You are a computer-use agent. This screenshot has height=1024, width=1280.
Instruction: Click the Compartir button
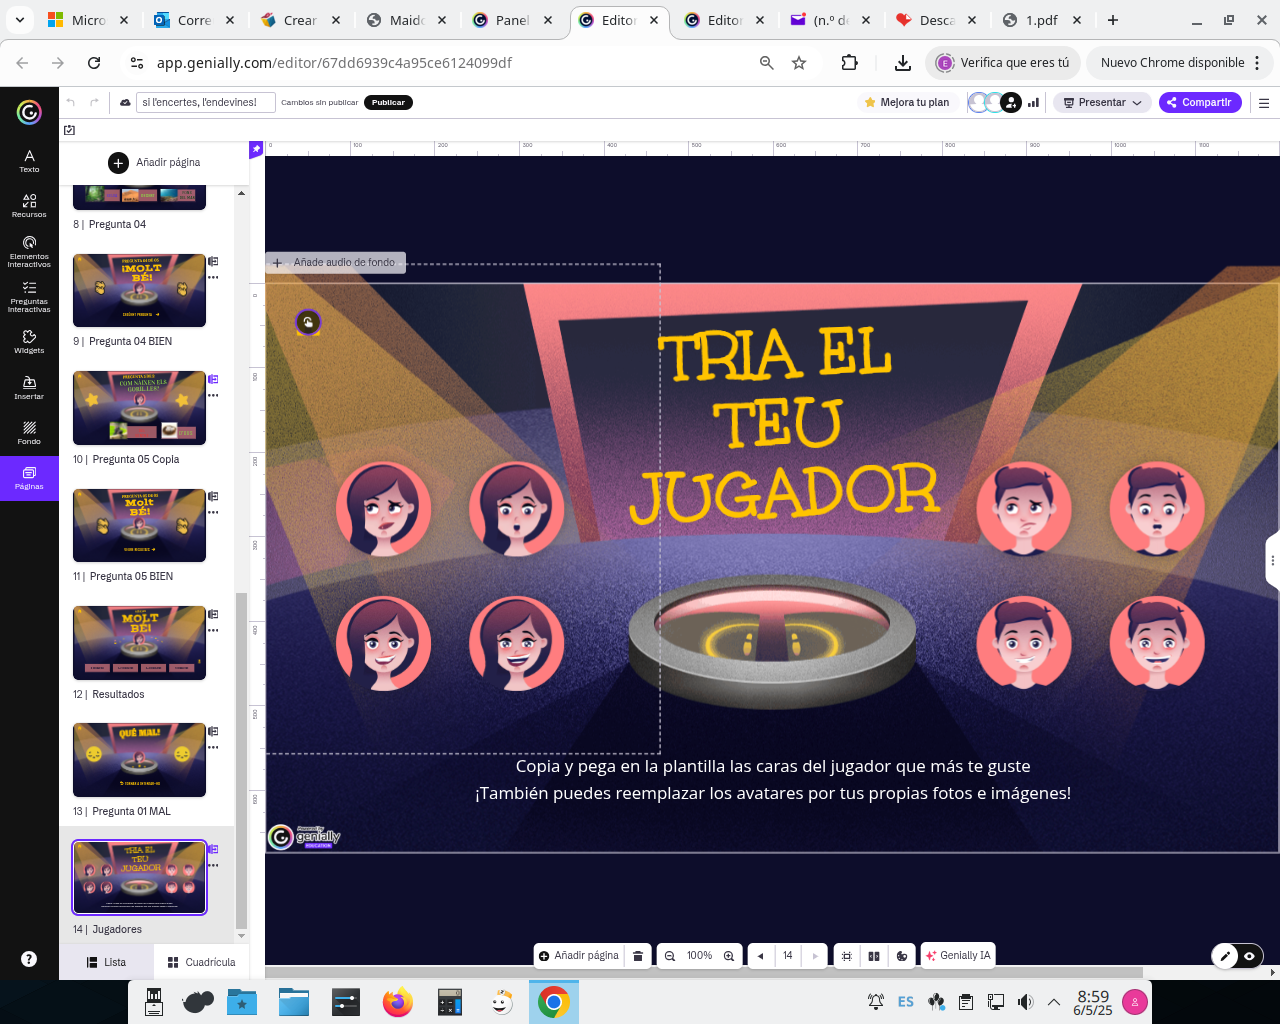point(1200,102)
